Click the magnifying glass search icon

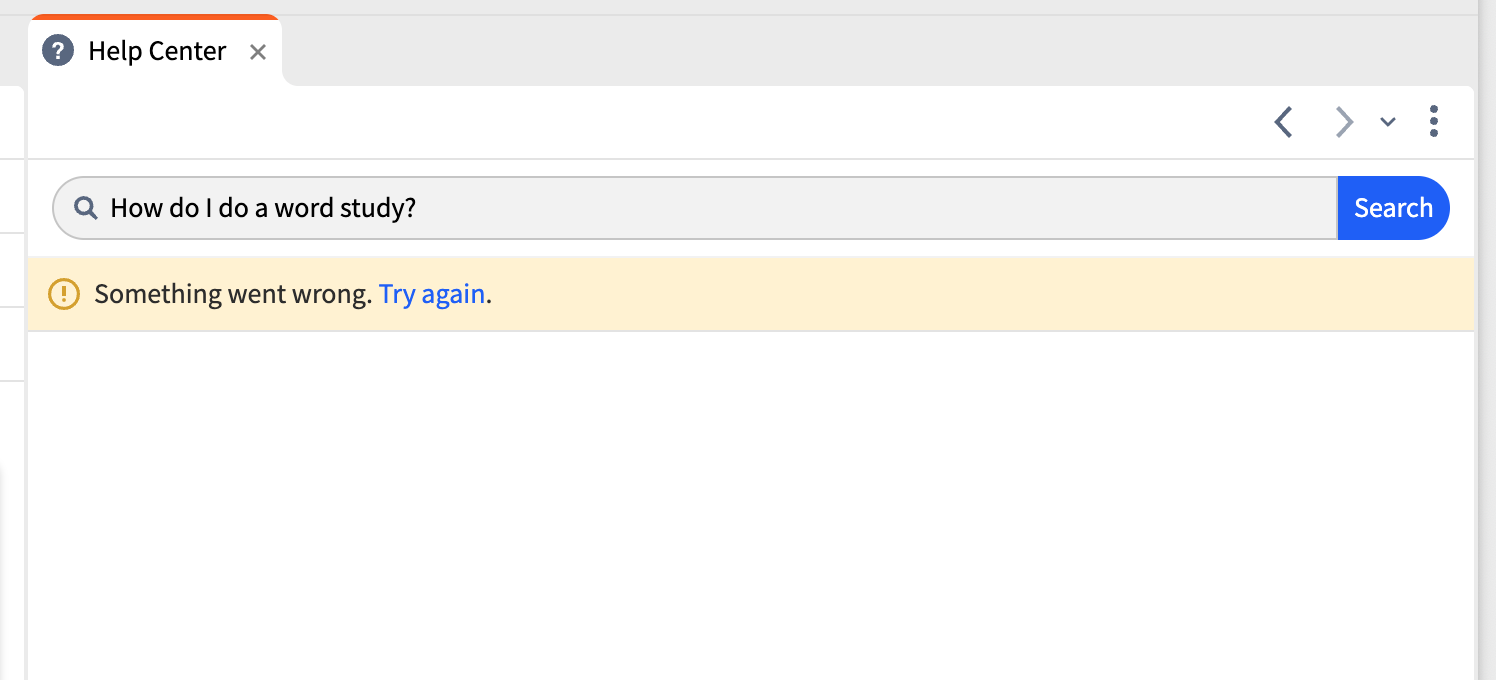click(x=86, y=208)
